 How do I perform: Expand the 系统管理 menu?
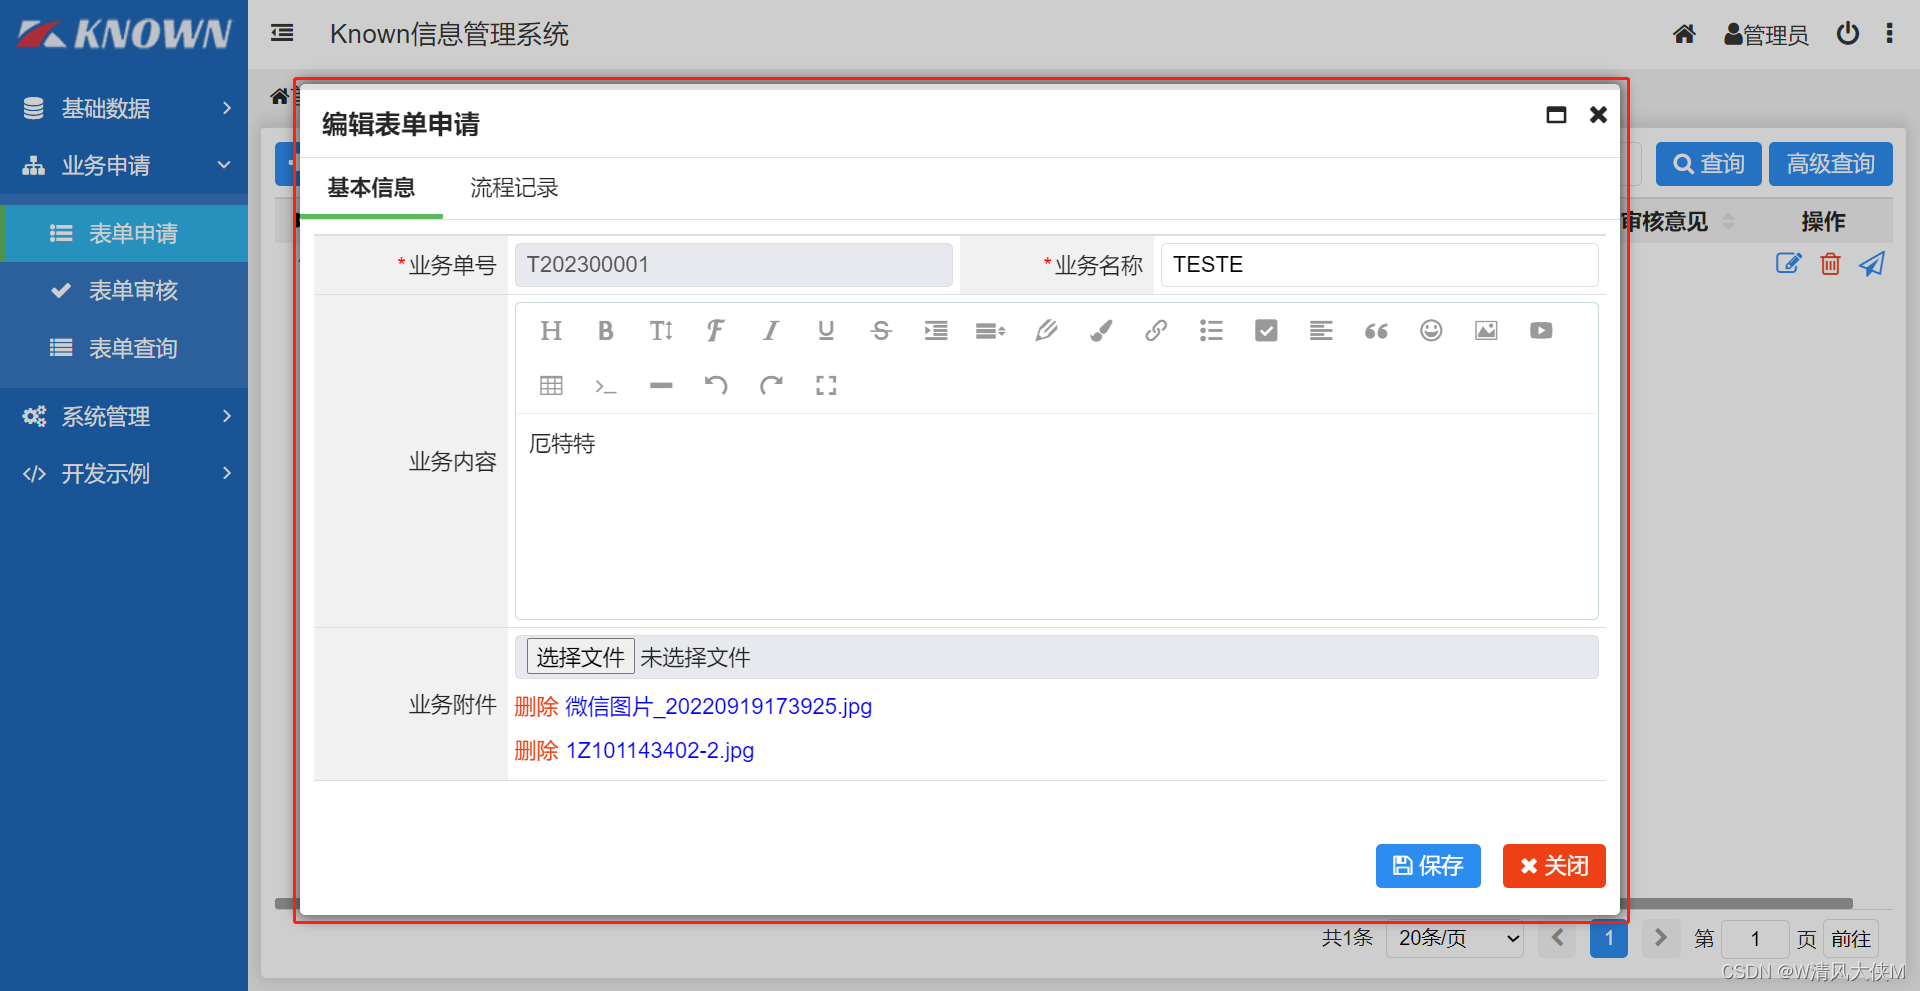[124, 416]
